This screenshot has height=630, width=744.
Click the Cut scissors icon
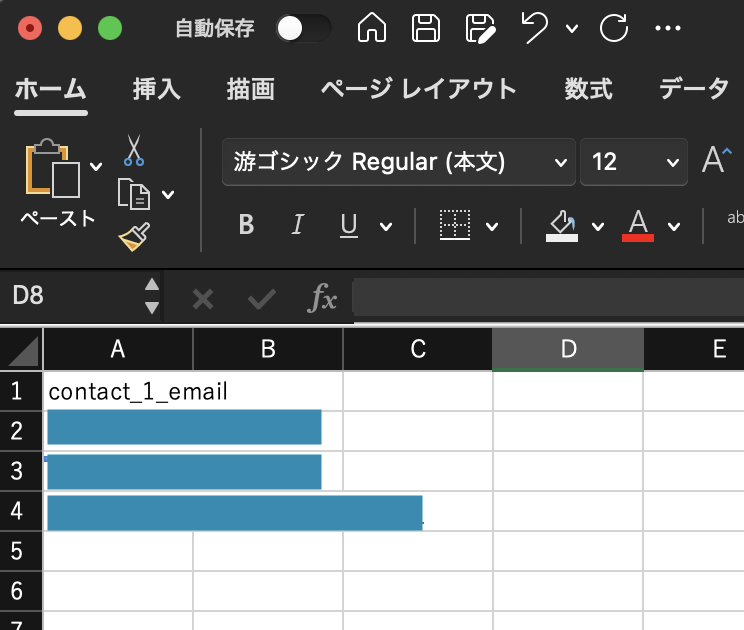[134, 152]
